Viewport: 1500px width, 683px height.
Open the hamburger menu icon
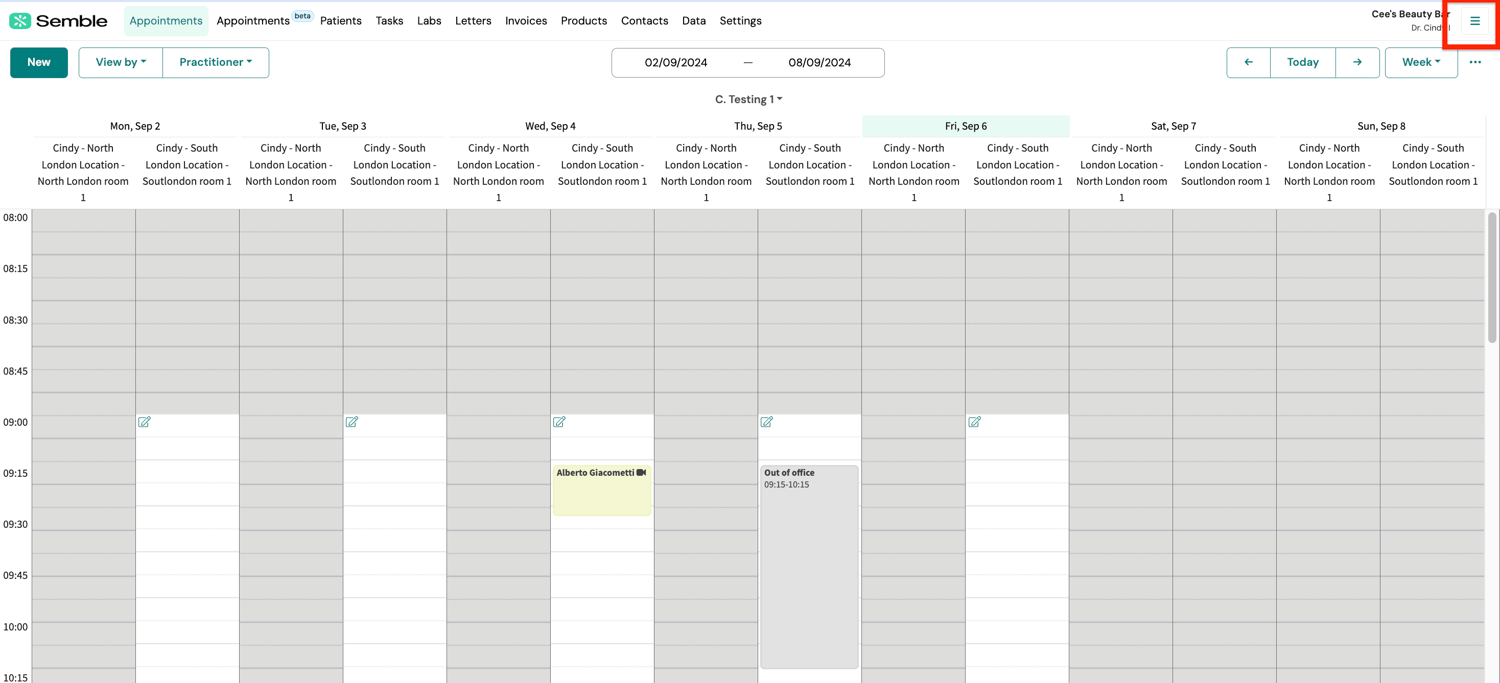tap(1474, 21)
